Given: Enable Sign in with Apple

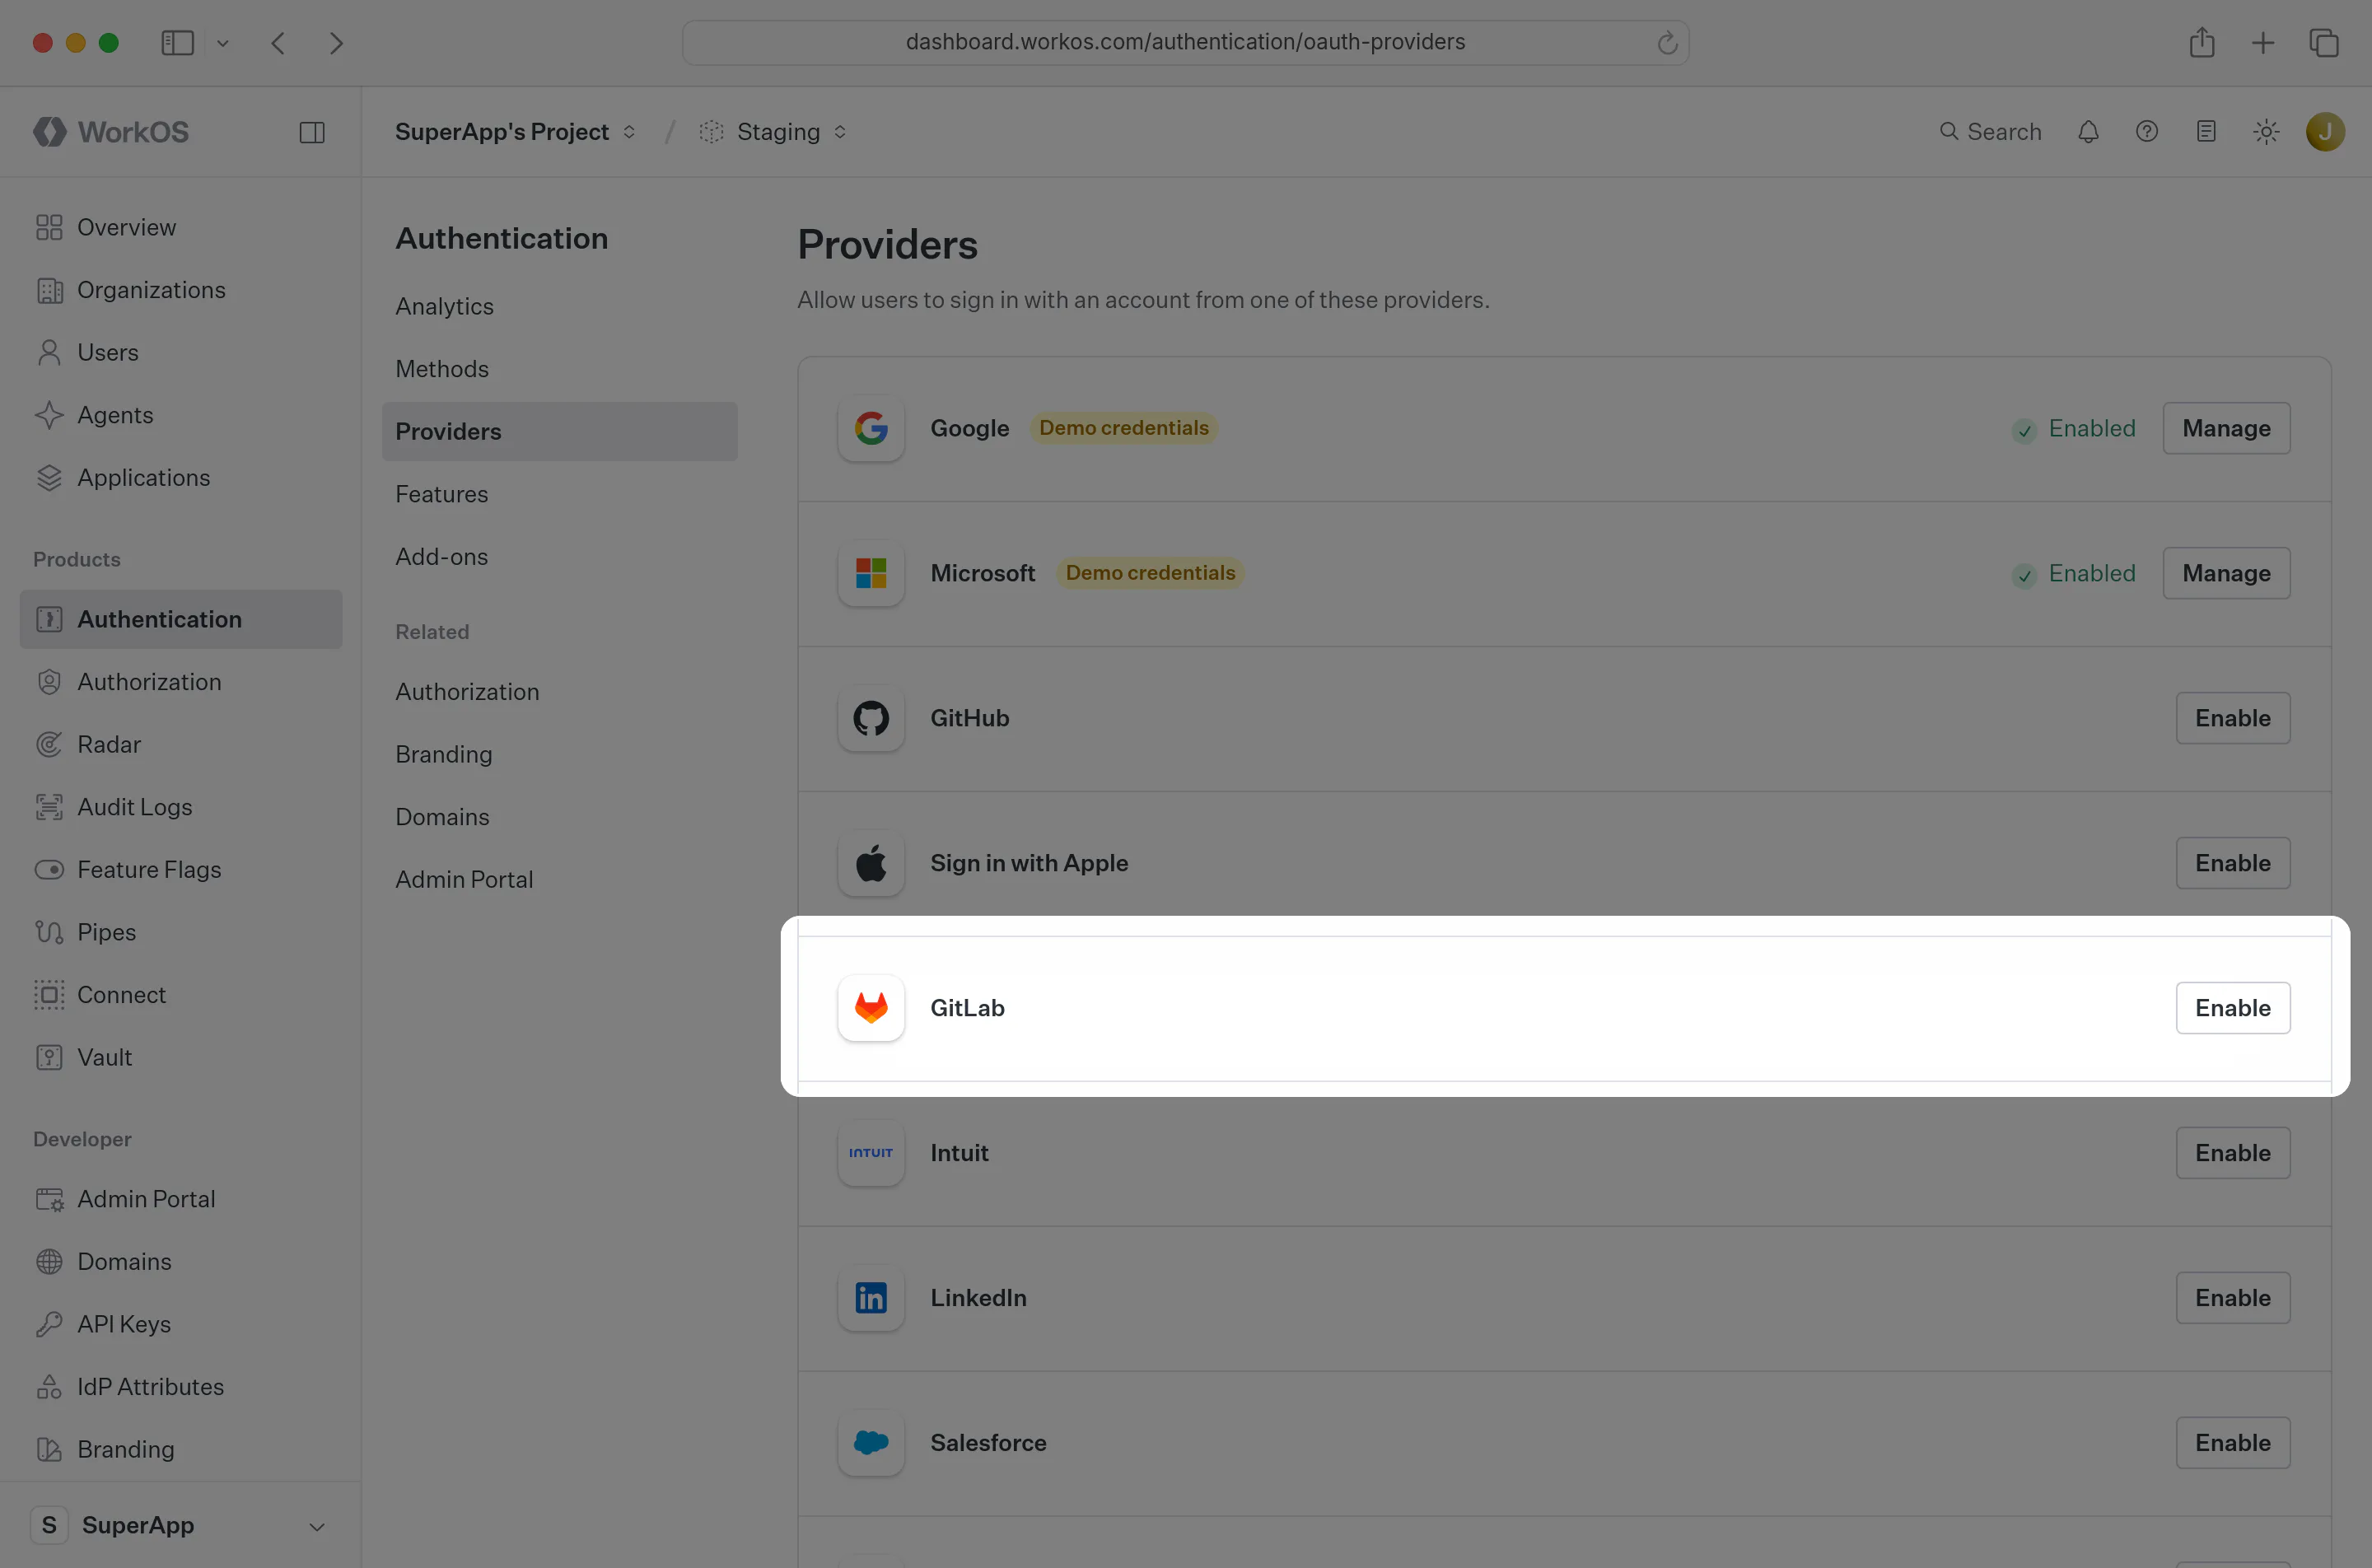Looking at the screenshot, I should [x=2233, y=863].
